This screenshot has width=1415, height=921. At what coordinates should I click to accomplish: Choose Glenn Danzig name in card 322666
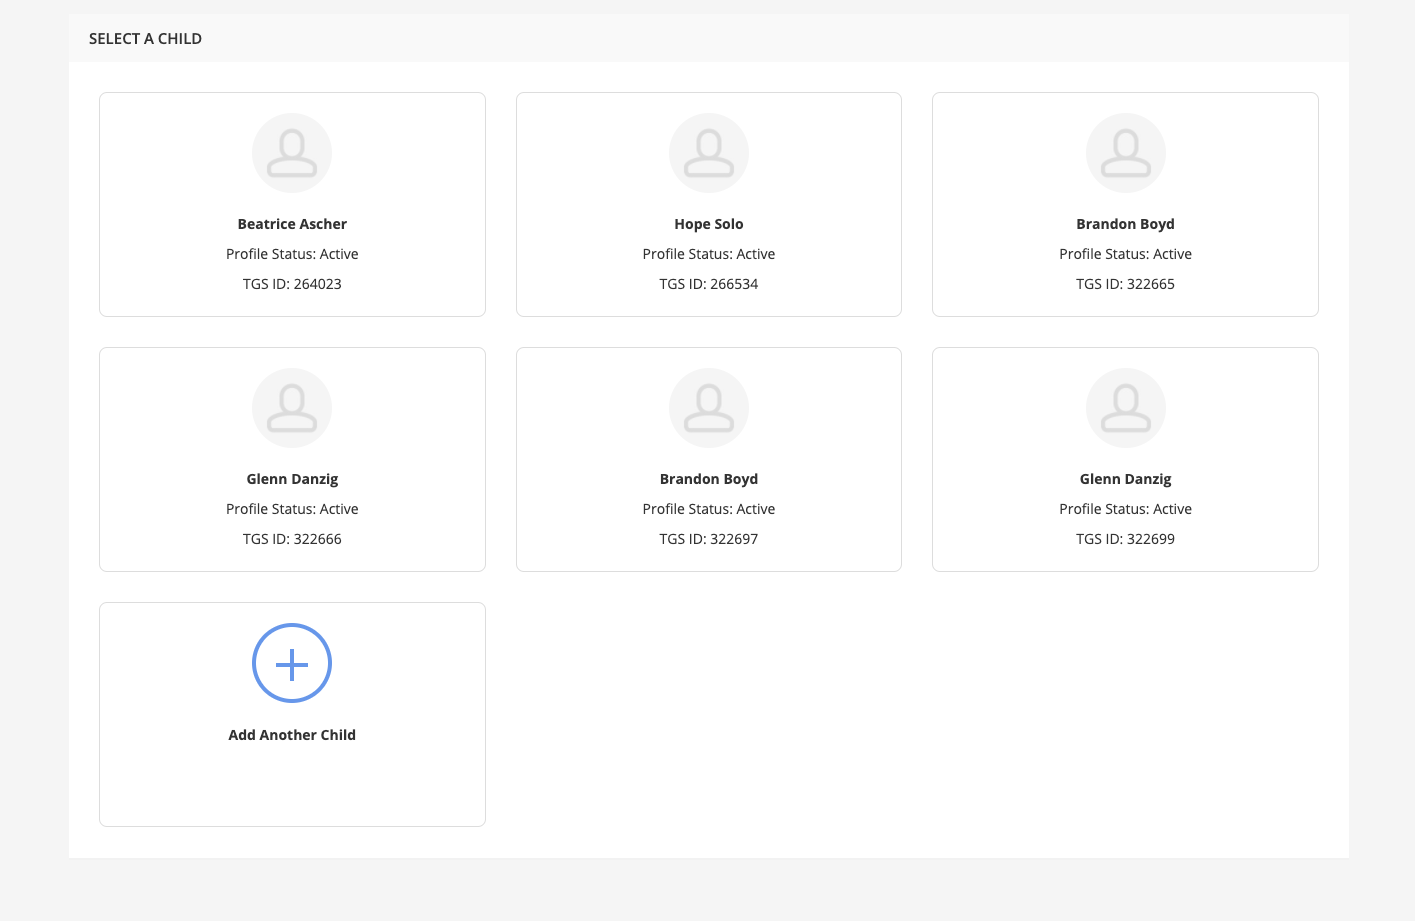292,479
